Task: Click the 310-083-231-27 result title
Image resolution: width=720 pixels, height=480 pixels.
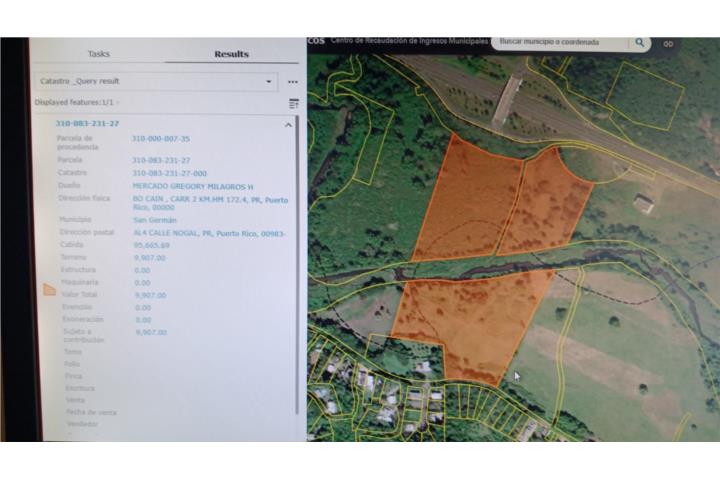Action: pyautogui.click(x=87, y=123)
